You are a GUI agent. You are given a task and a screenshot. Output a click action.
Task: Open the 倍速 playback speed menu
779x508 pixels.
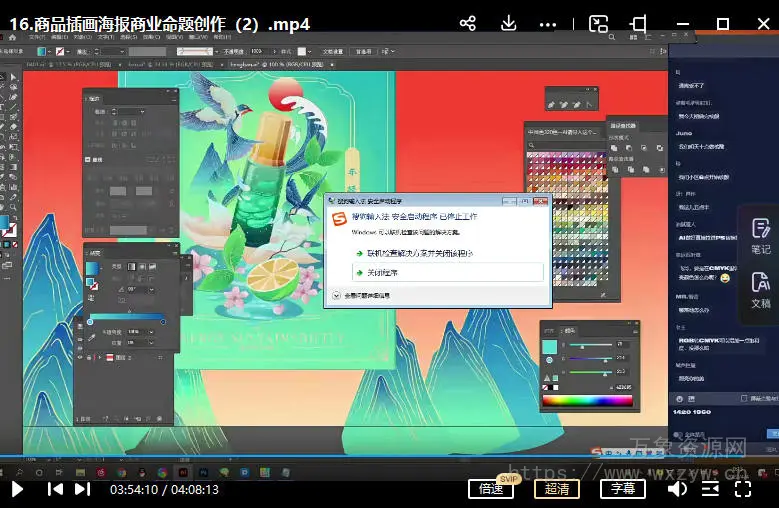pyautogui.click(x=491, y=489)
